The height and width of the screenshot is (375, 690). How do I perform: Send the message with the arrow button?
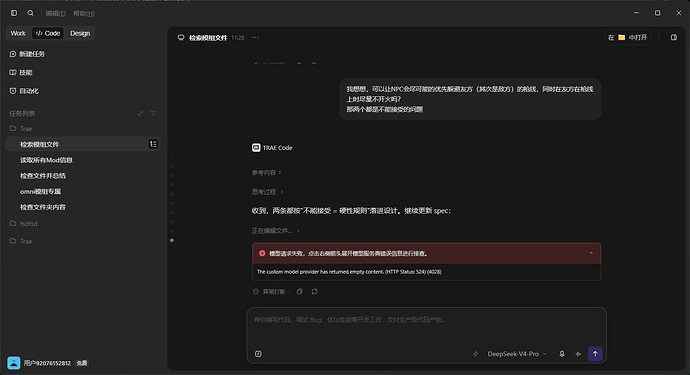tap(595, 354)
